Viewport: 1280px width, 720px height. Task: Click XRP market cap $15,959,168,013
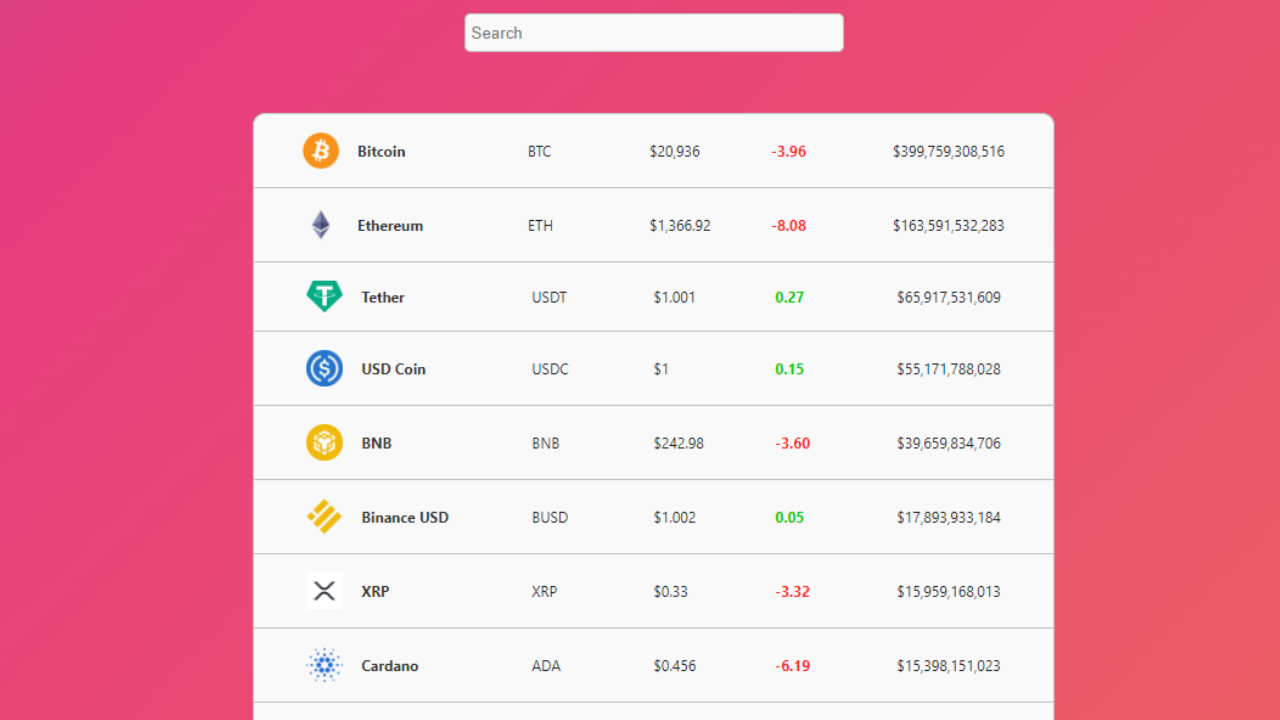(x=949, y=592)
